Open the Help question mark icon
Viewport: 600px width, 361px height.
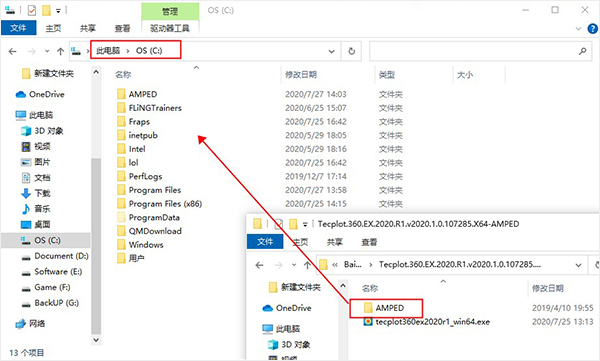coord(592,29)
